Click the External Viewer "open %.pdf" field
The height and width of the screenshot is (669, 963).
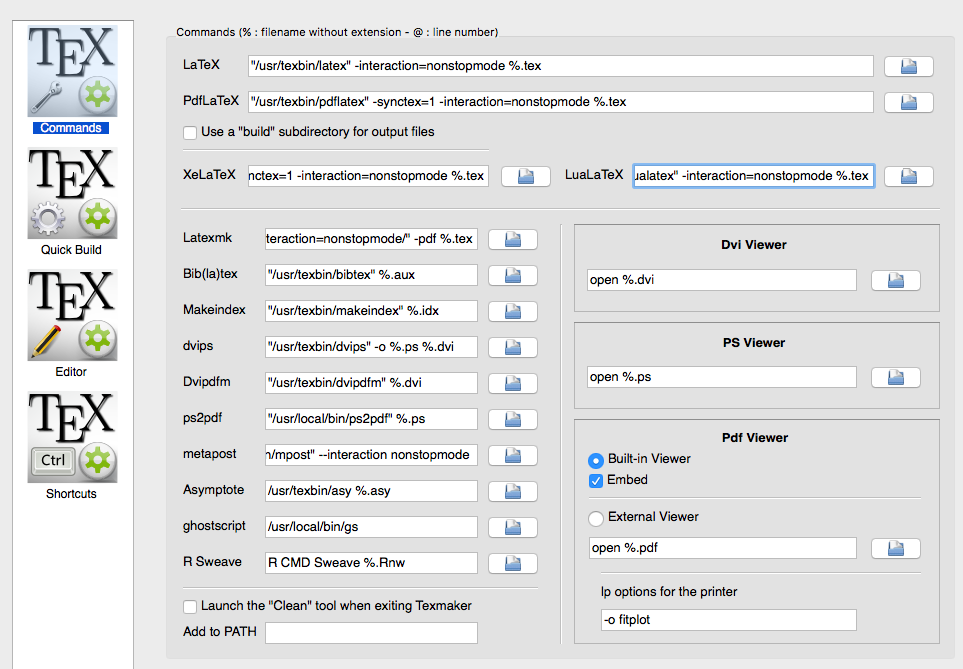tap(723, 548)
